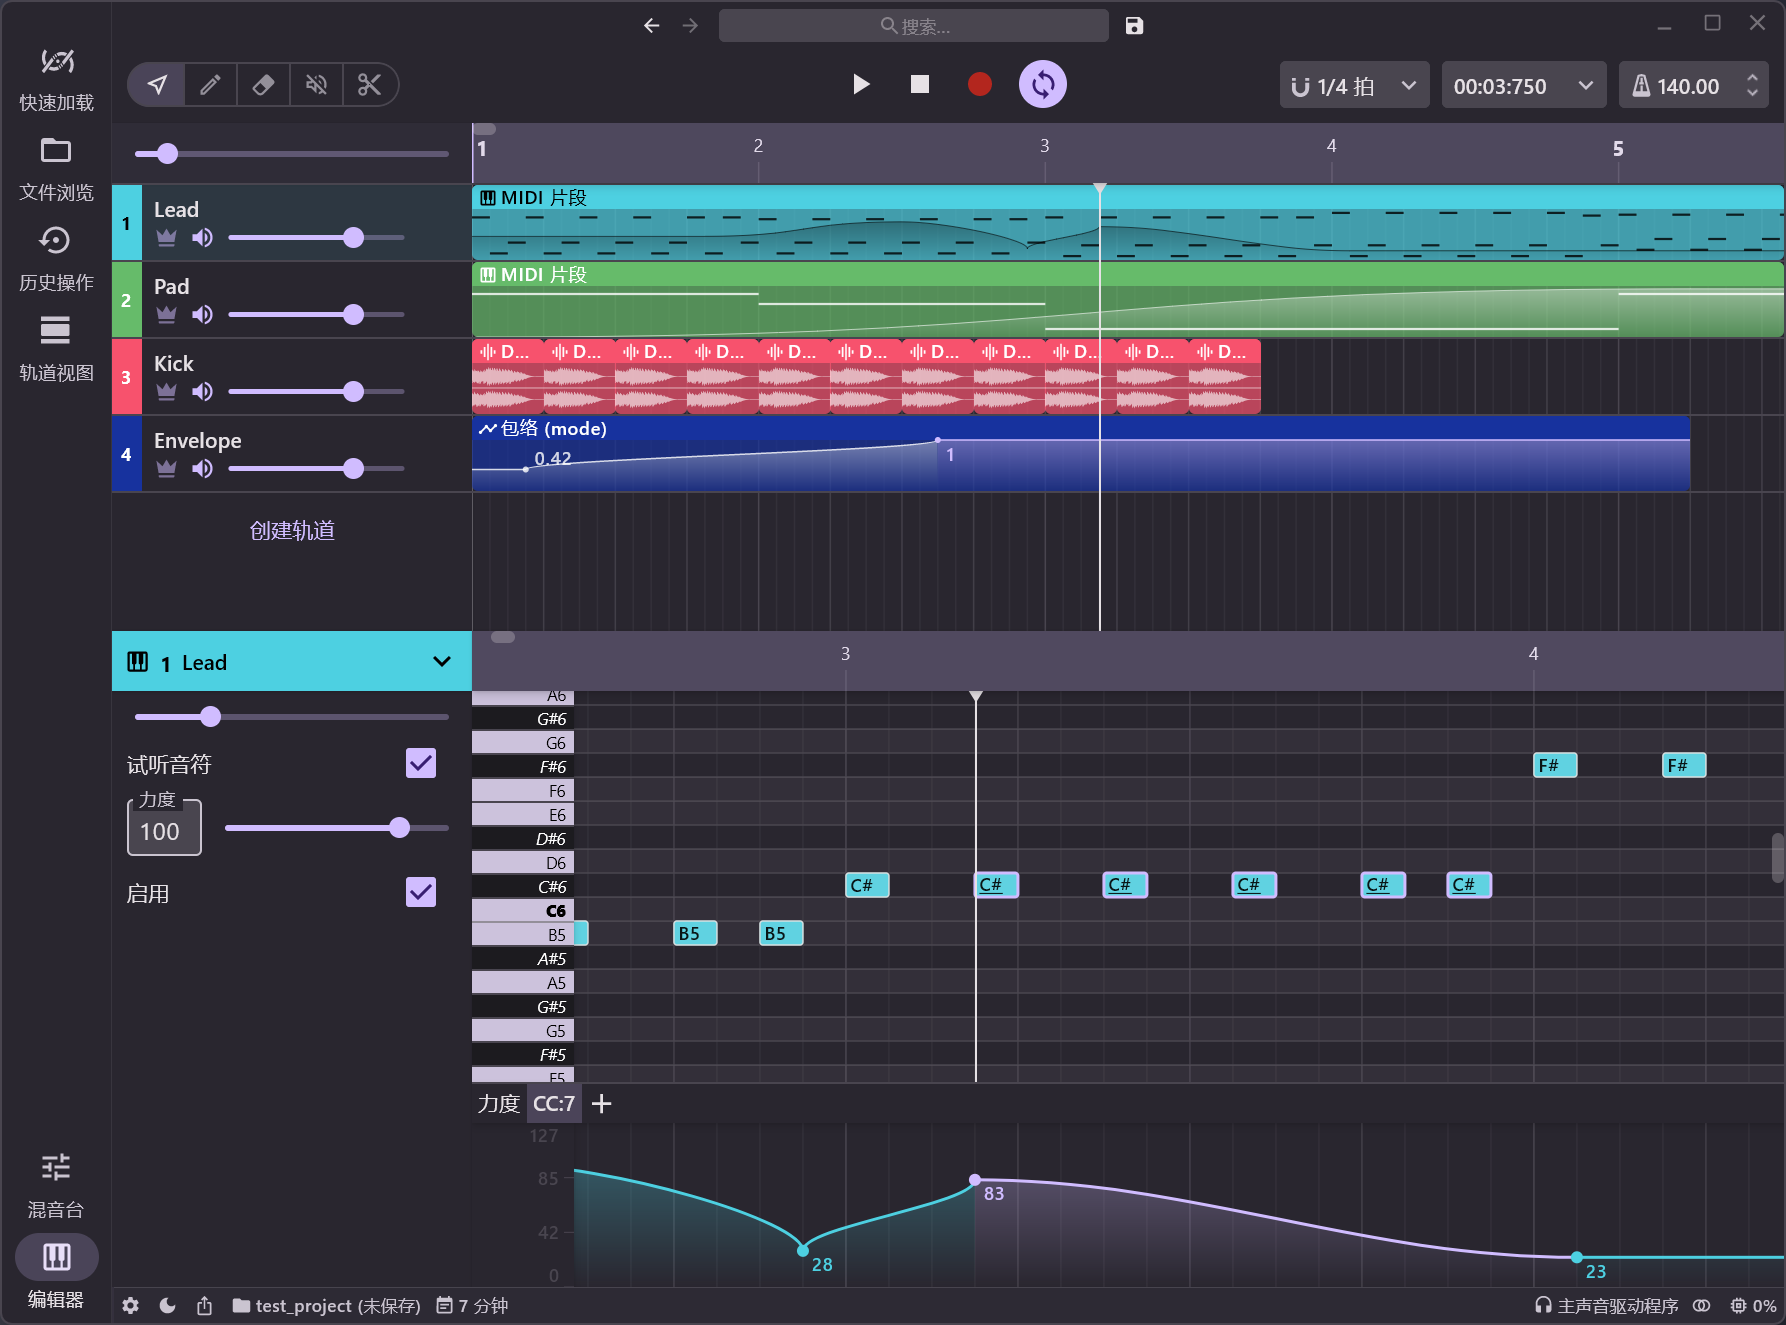Click the Lead track volume slider handle
Viewport: 1786px width, 1325px height.
(353, 238)
